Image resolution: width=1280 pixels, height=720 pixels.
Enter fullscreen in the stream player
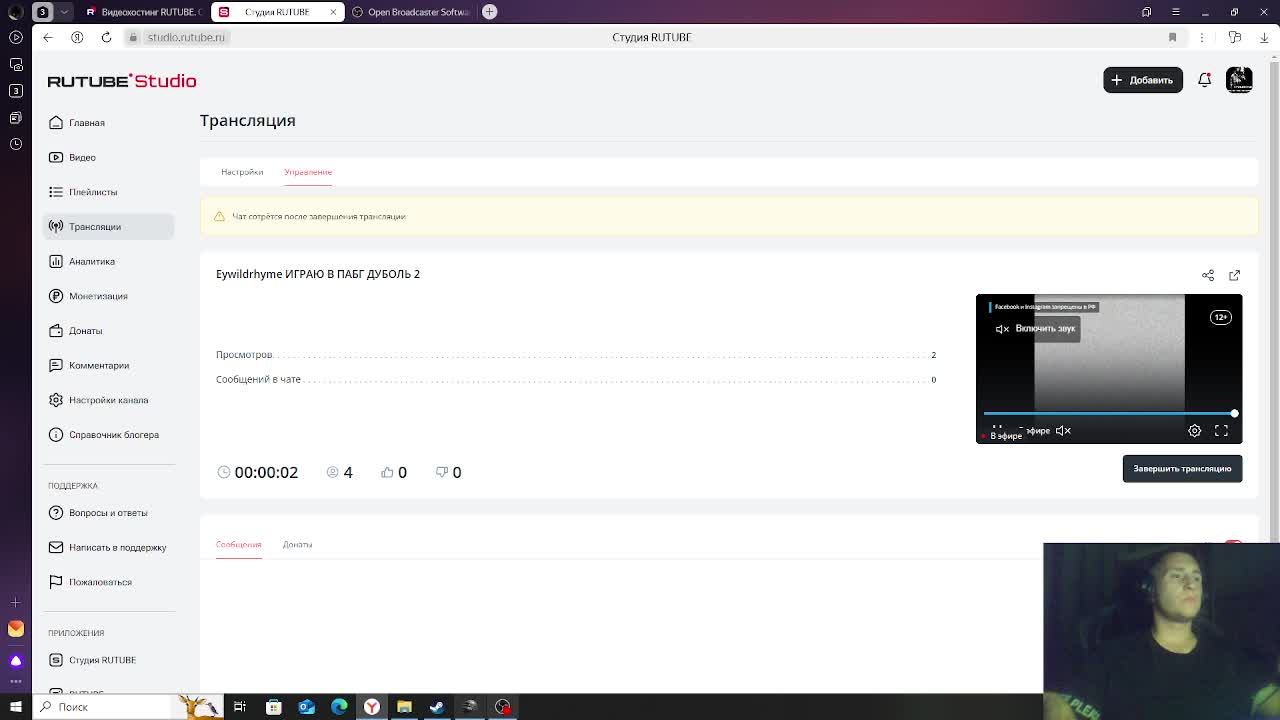pyautogui.click(x=1221, y=431)
